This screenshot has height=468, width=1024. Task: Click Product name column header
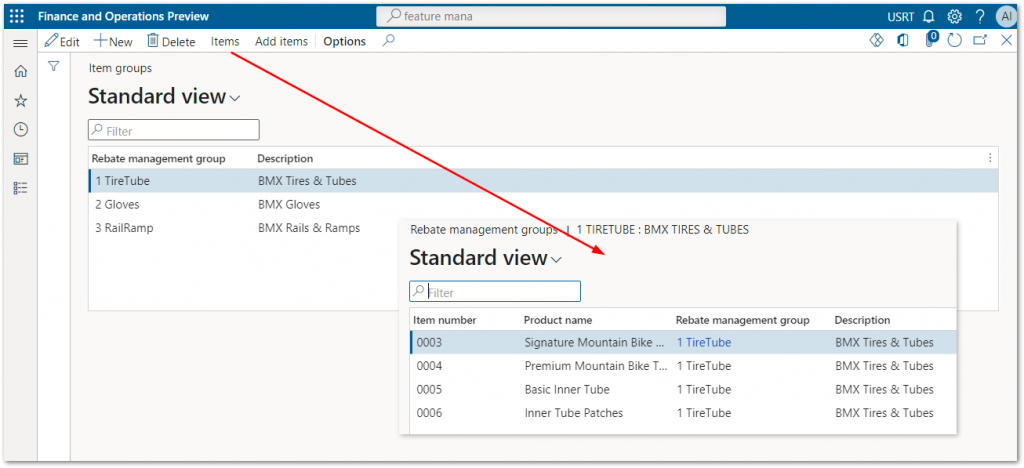pyautogui.click(x=558, y=320)
